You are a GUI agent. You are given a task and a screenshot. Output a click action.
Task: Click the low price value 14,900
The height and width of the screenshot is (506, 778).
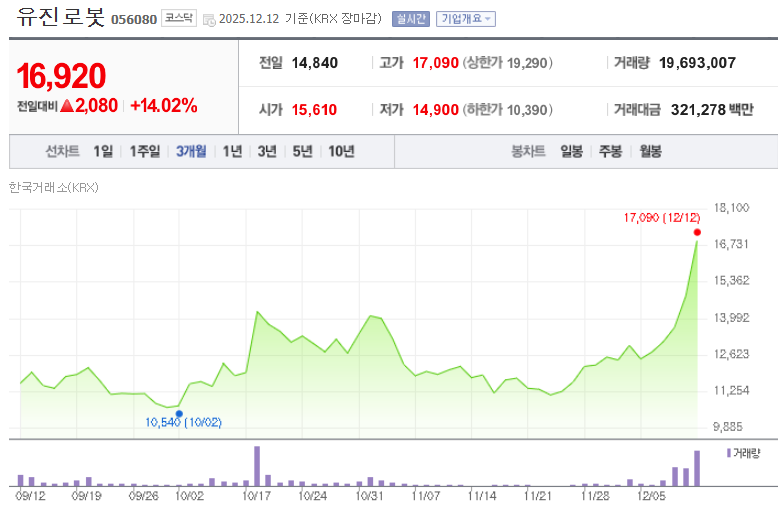point(436,110)
